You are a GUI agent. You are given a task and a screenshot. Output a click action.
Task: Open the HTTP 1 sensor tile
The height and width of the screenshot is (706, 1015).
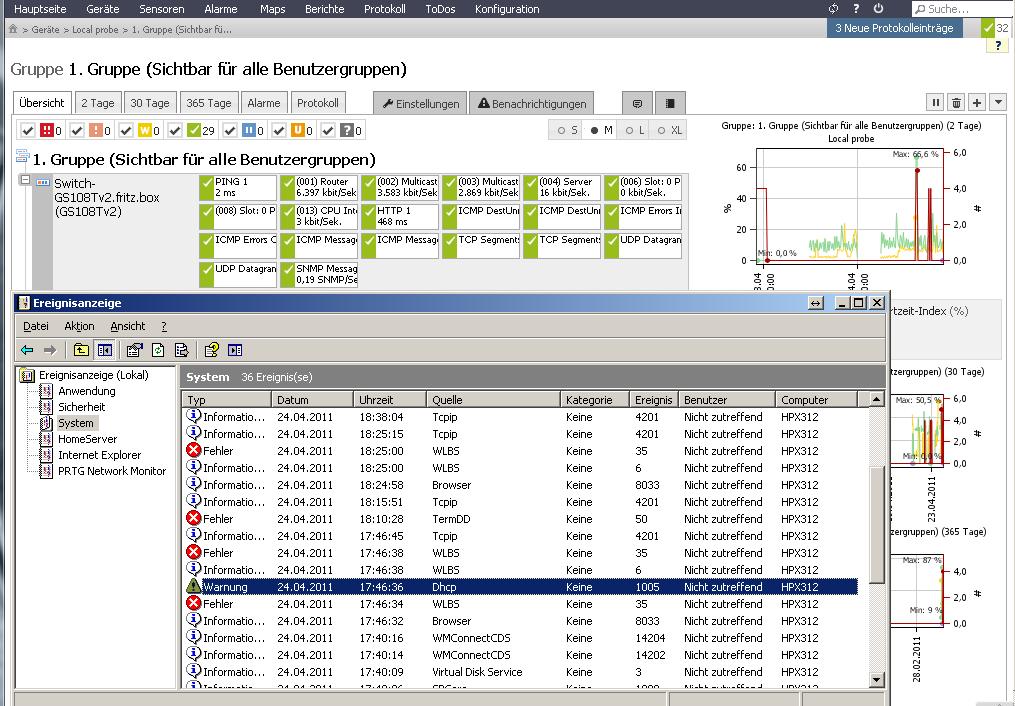click(x=399, y=216)
